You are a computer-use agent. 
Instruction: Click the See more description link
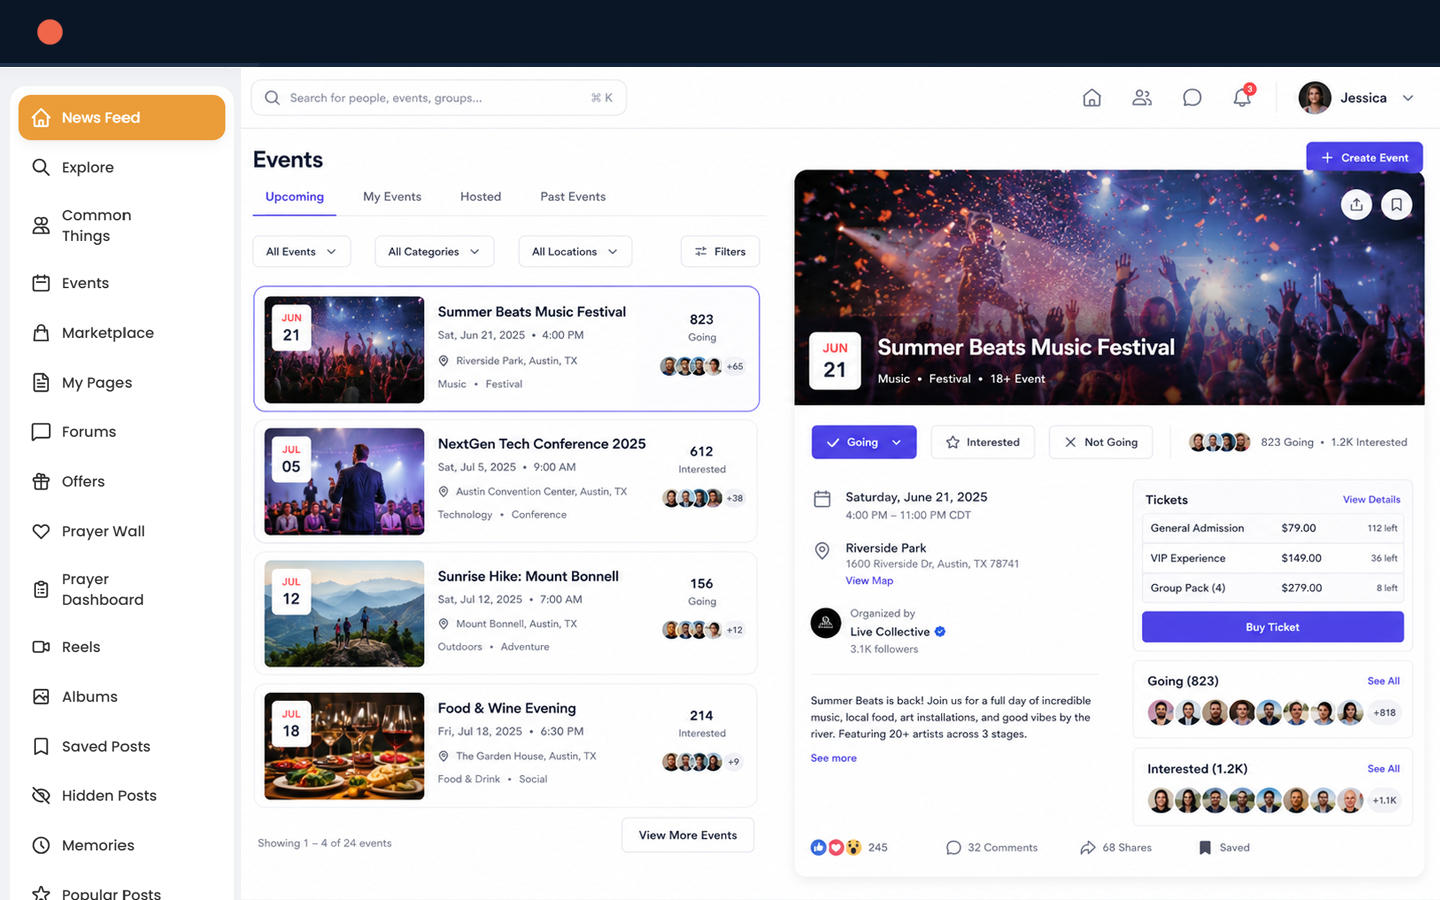833,758
